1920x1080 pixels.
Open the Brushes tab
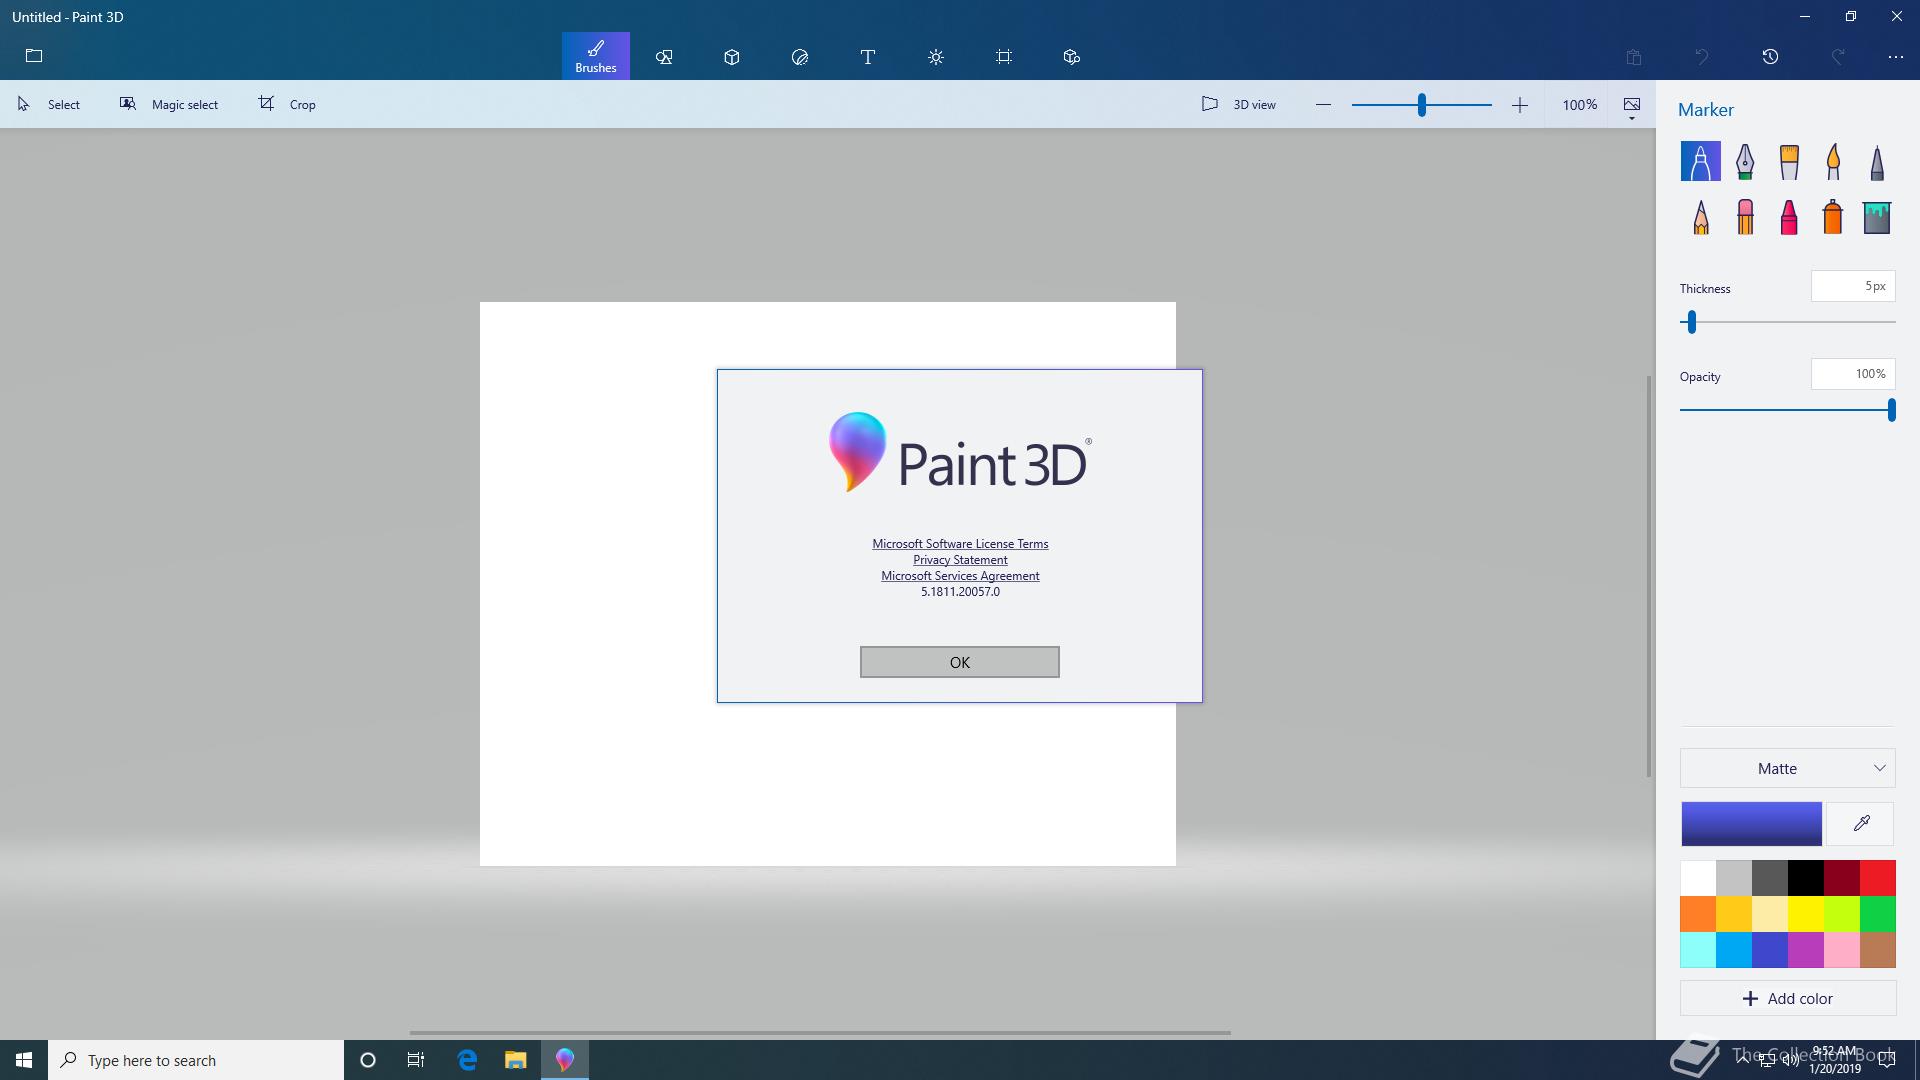pyautogui.click(x=595, y=56)
